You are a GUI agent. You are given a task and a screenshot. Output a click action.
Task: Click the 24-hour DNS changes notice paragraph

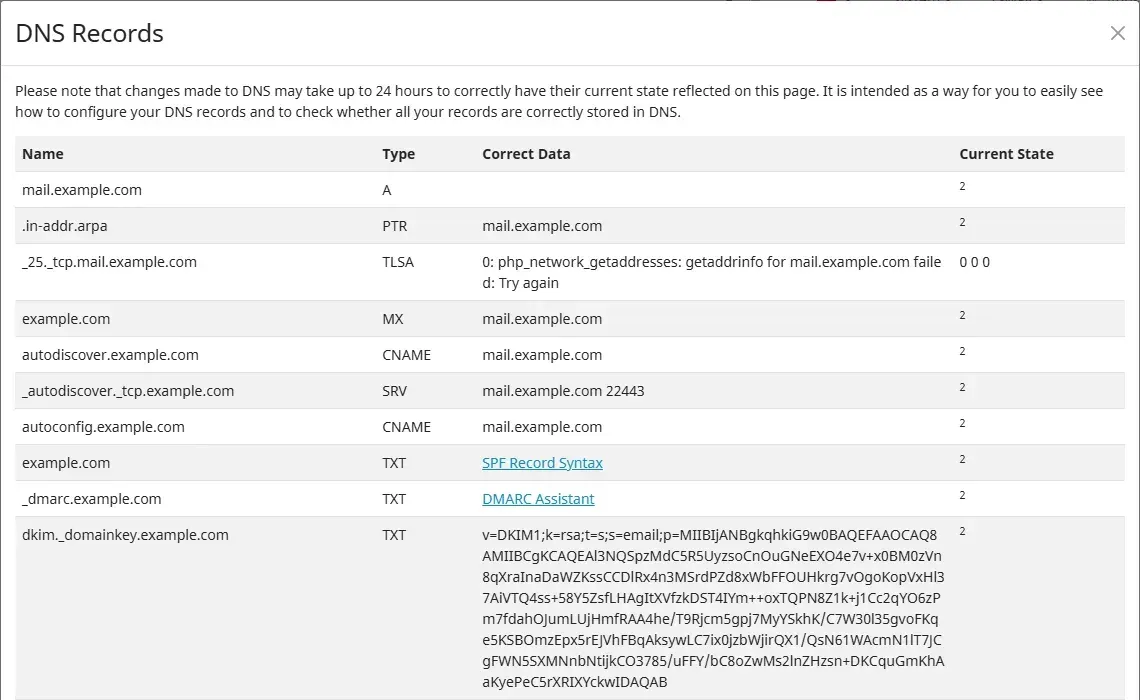(x=559, y=102)
